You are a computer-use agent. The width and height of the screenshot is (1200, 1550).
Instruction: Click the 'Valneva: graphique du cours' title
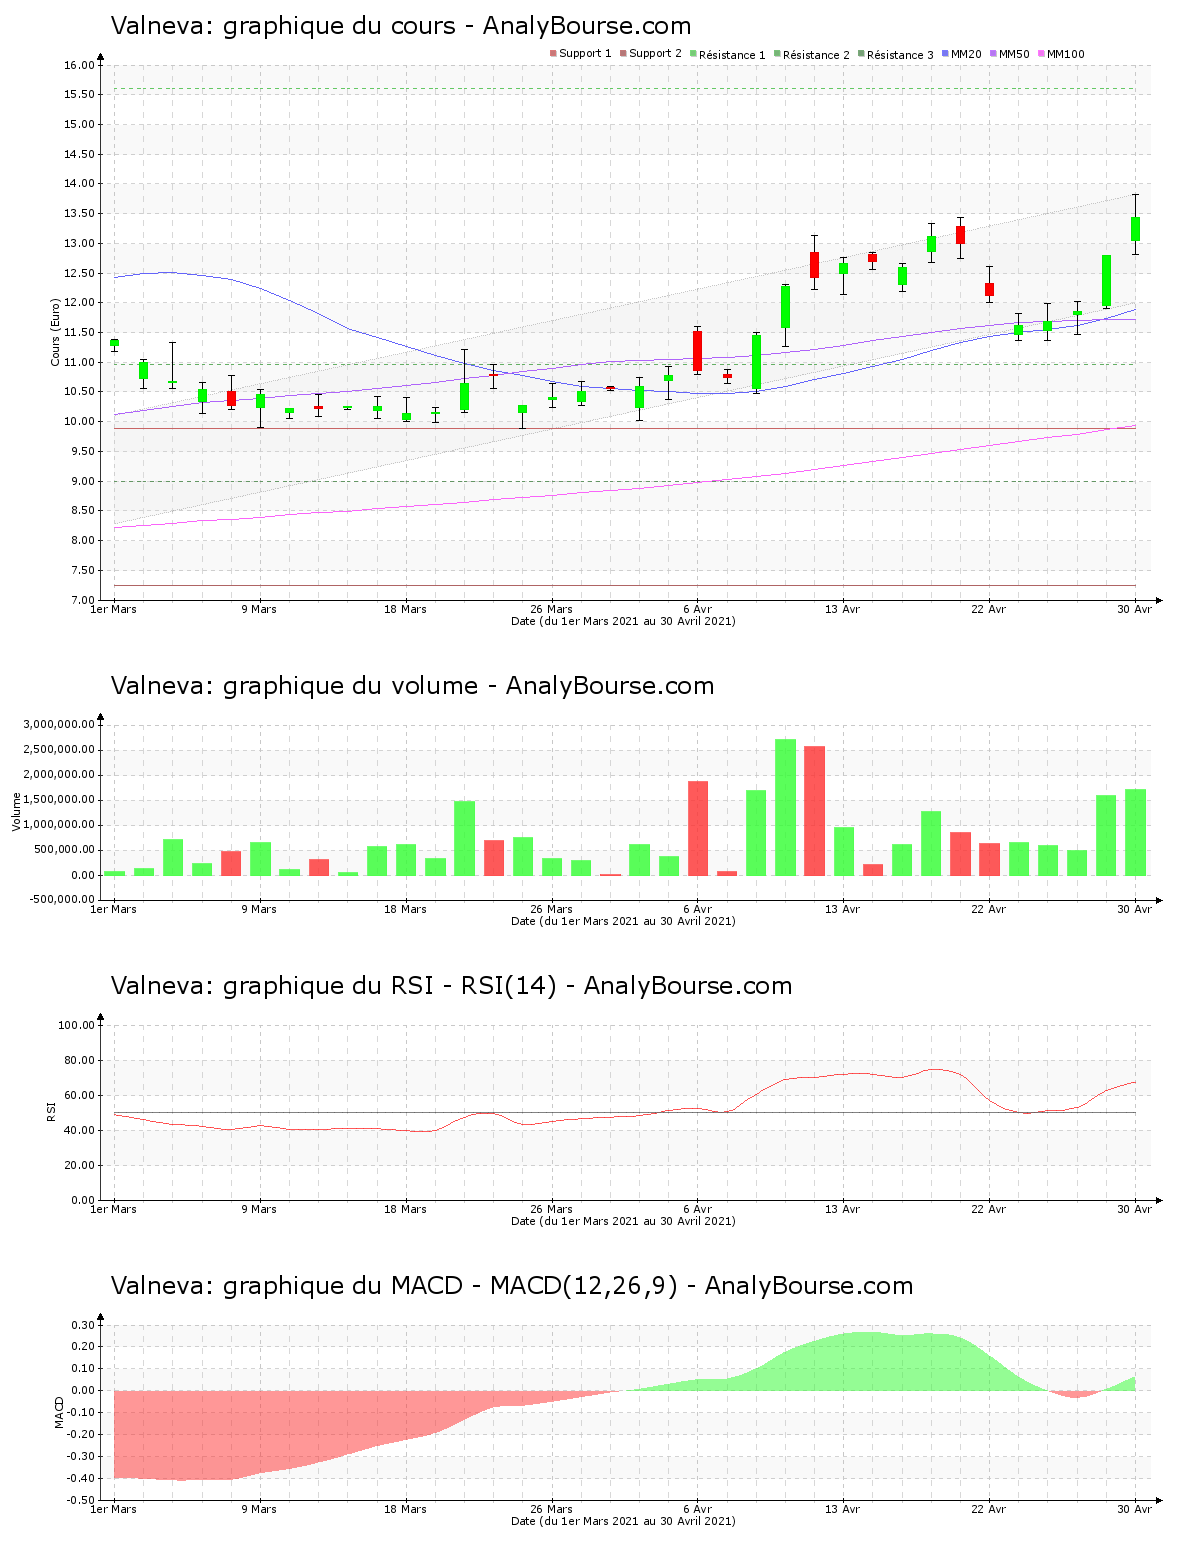pos(400,26)
